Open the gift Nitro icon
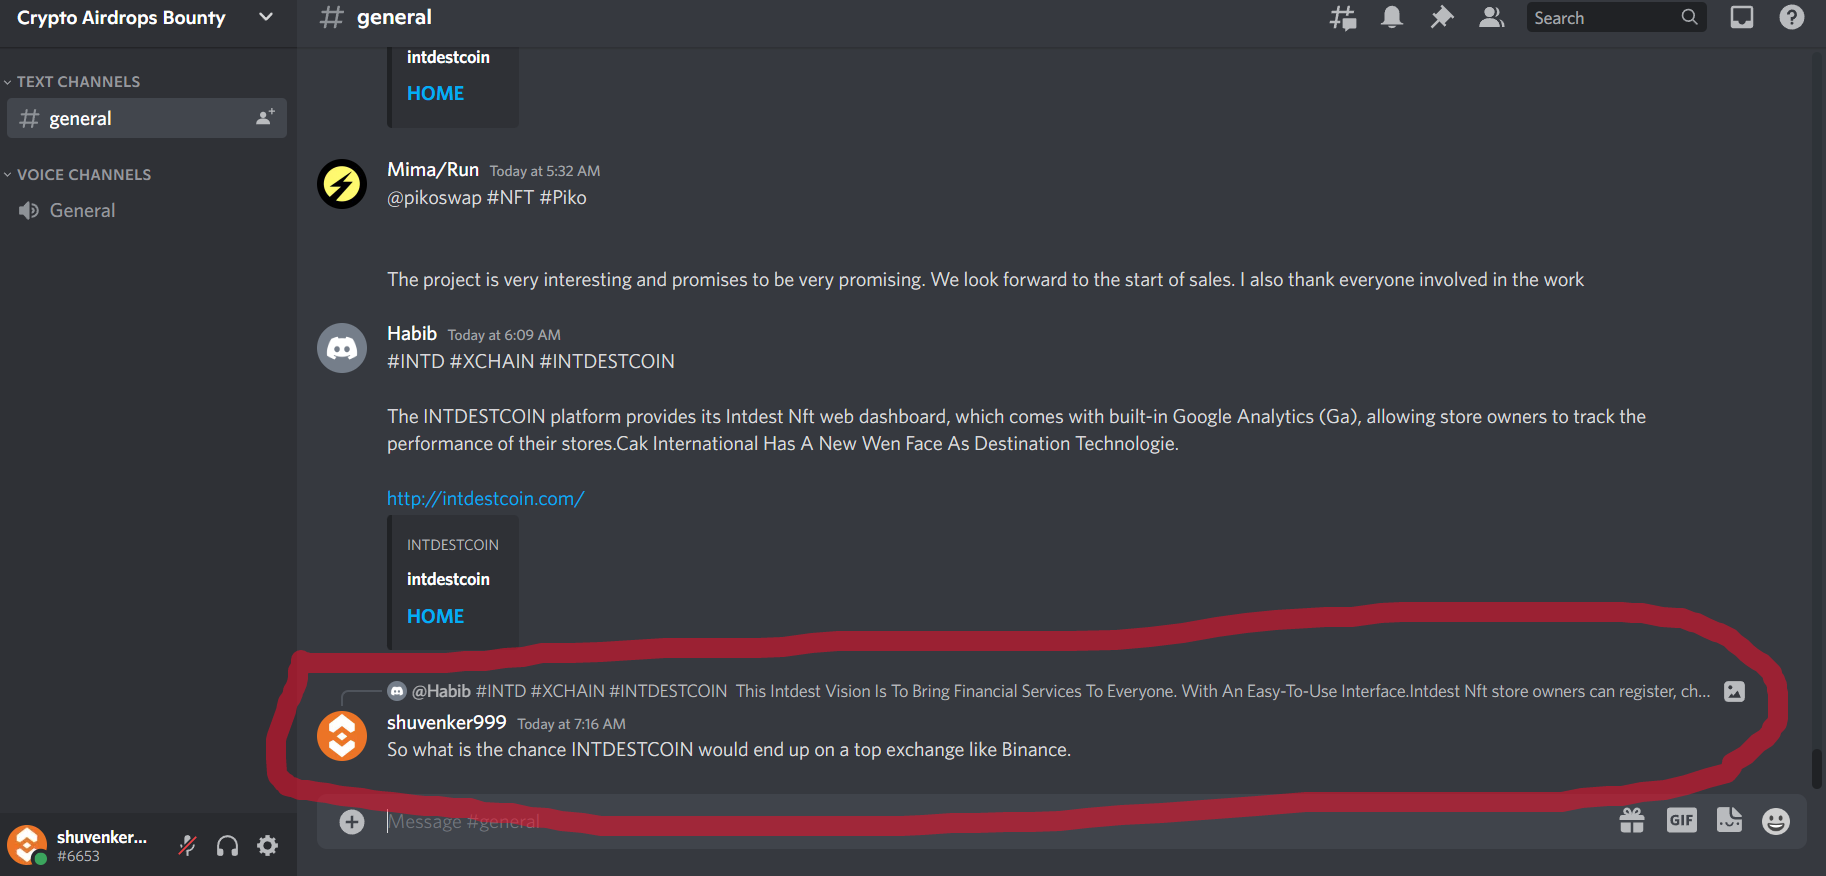The height and width of the screenshot is (876, 1826). pyautogui.click(x=1632, y=821)
